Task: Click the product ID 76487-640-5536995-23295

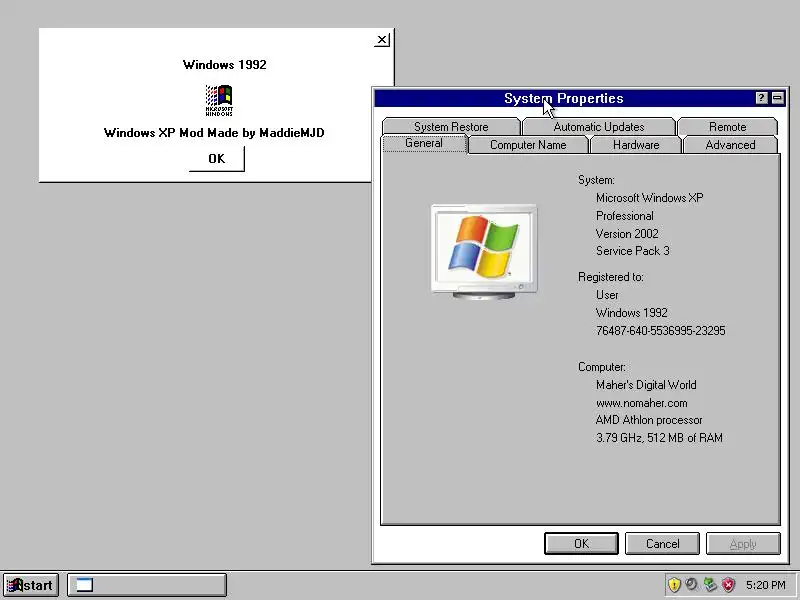Action: tap(661, 331)
